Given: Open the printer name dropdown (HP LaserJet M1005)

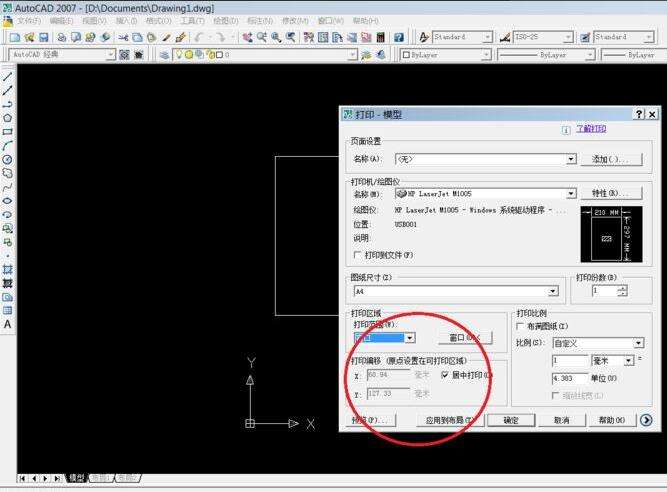Looking at the screenshot, I should coord(571,194).
